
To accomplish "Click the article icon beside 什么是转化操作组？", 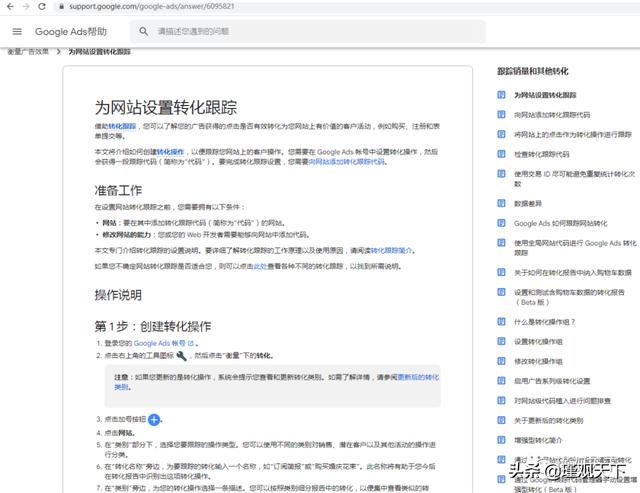I will pyautogui.click(x=501, y=321).
